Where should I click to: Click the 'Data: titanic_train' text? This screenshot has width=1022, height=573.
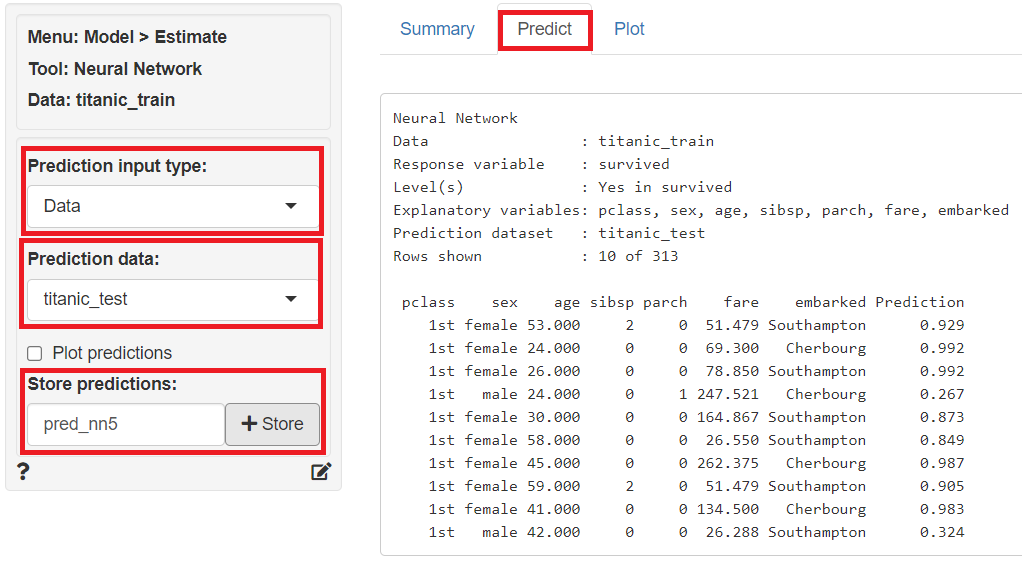(x=101, y=100)
